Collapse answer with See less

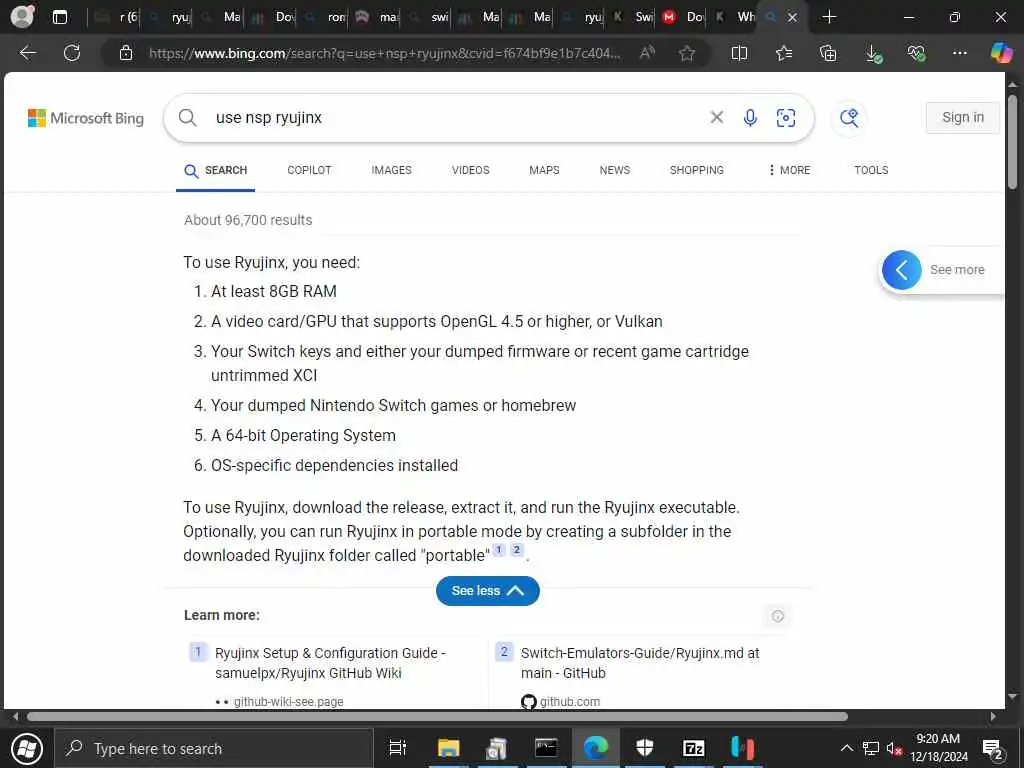[488, 590]
